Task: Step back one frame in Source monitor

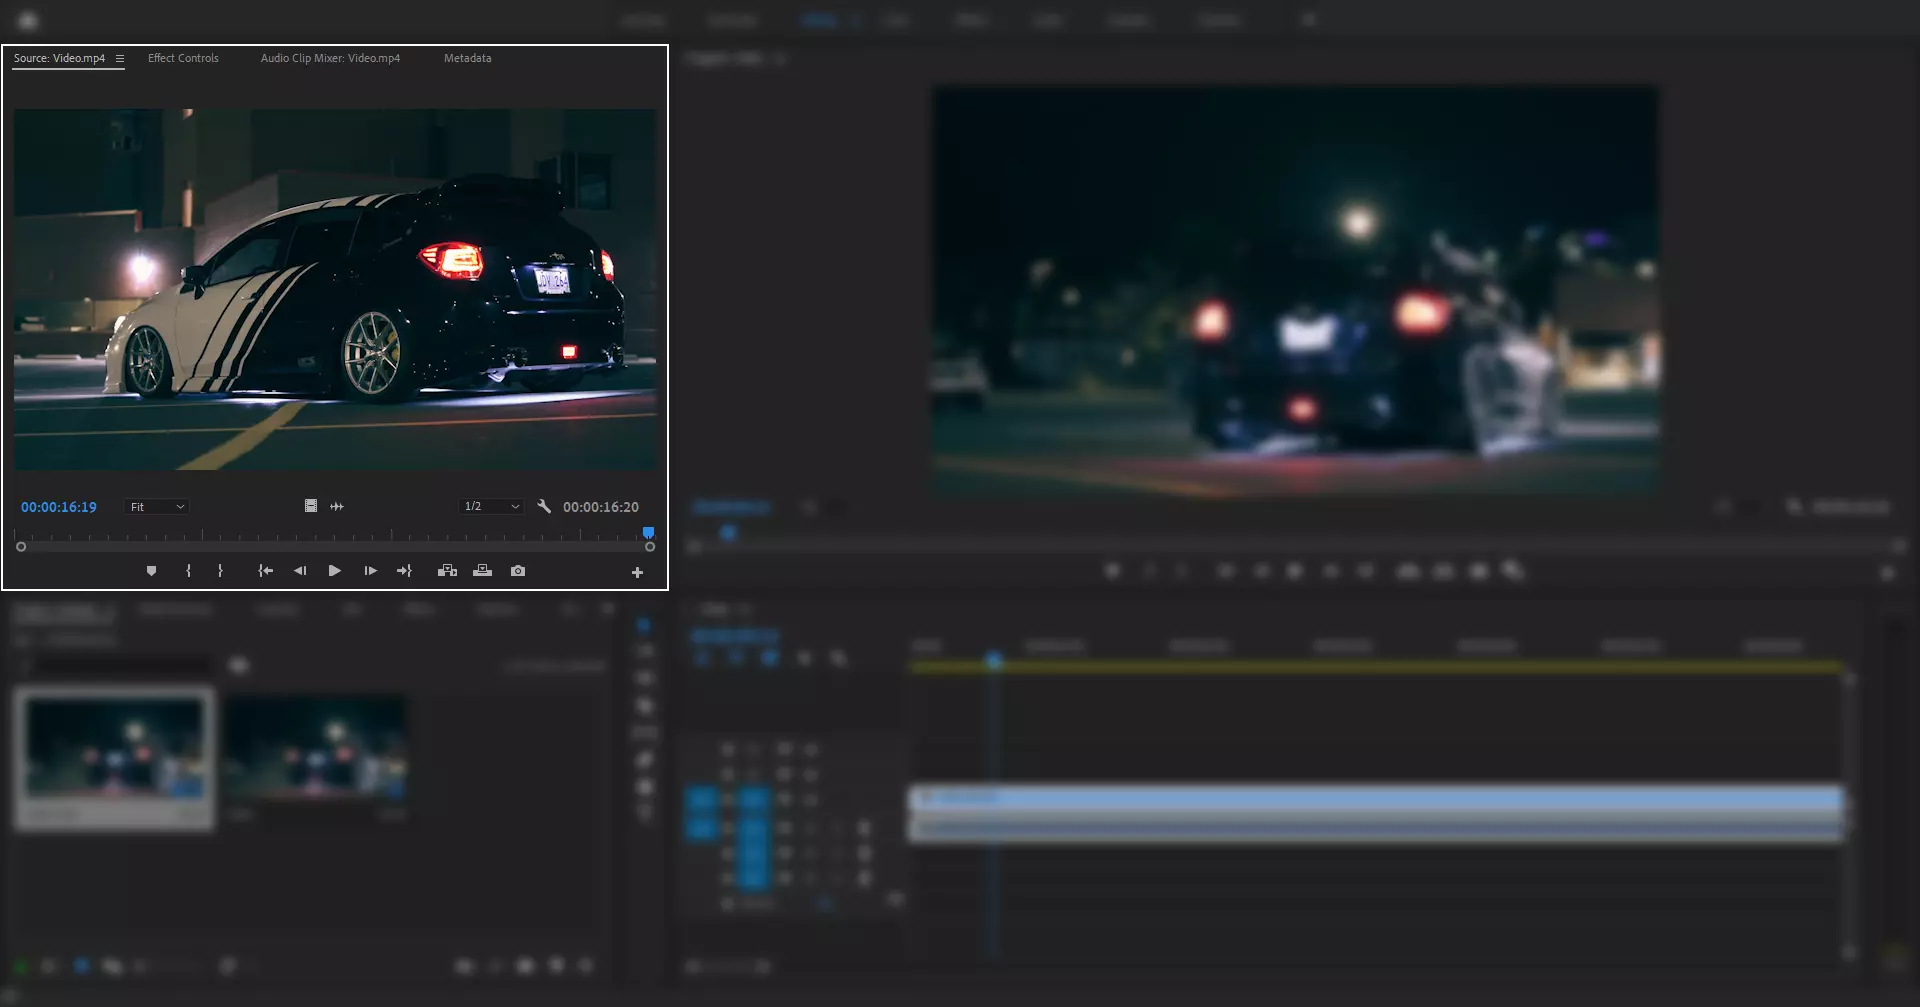Action: tap(300, 571)
